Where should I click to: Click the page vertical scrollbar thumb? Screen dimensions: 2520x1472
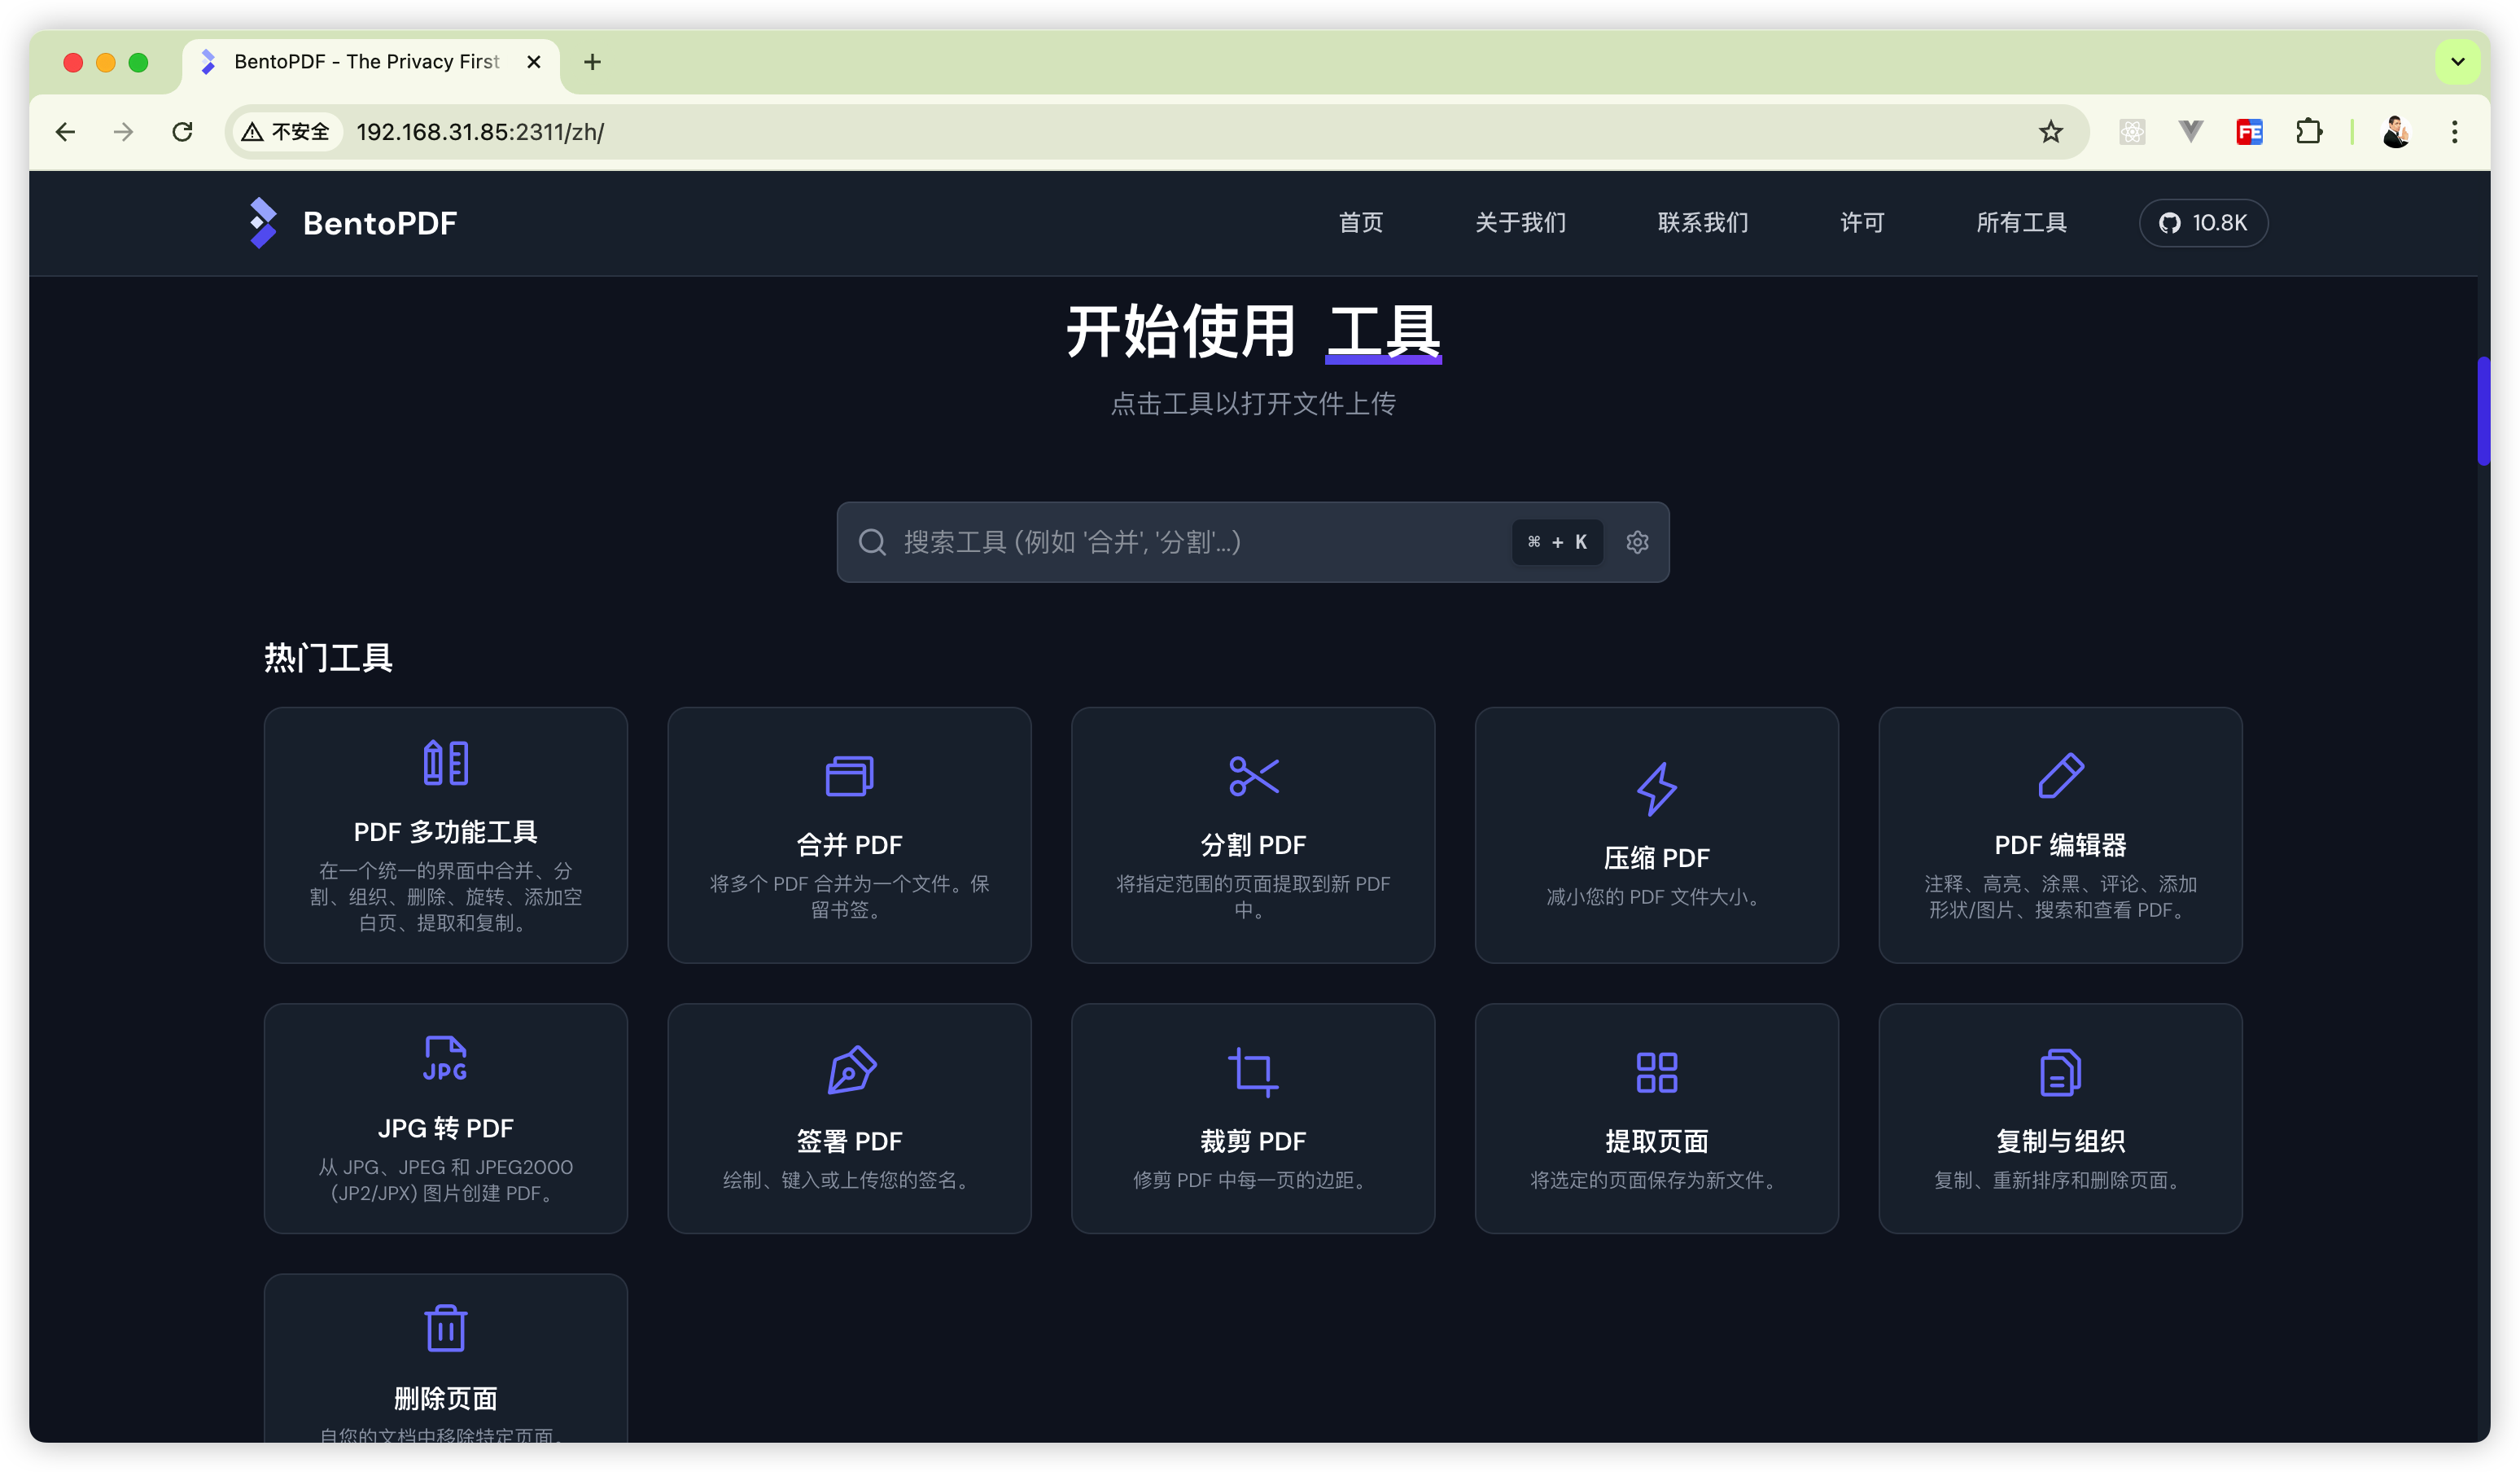pyautogui.click(x=2483, y=411)
